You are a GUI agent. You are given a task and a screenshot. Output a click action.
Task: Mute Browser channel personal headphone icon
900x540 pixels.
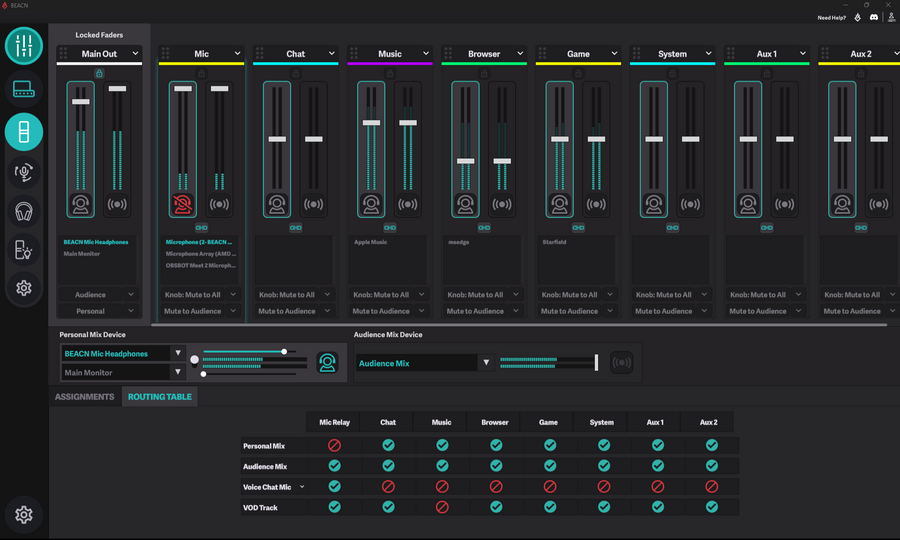(x=465, y=204)
